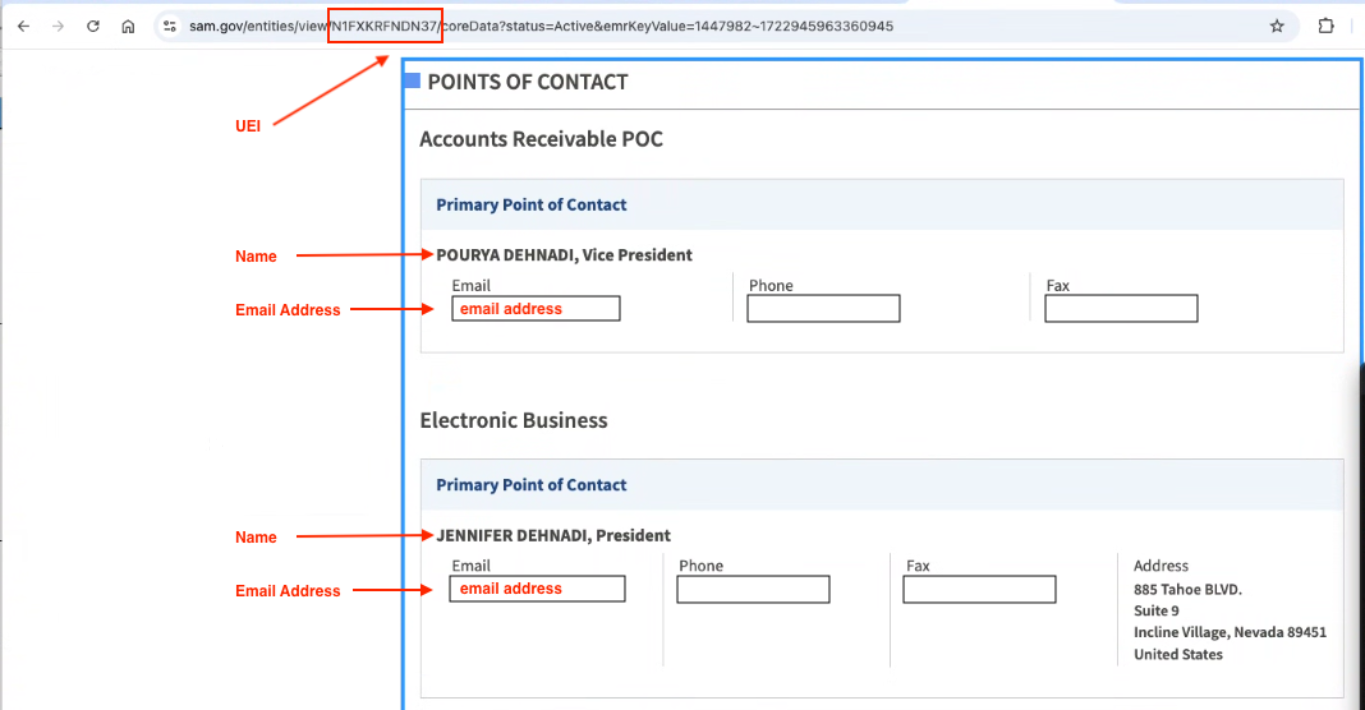Bookmark the page with the star icon
This screenshot has width=1365, height=710.
coord(1277,26)
